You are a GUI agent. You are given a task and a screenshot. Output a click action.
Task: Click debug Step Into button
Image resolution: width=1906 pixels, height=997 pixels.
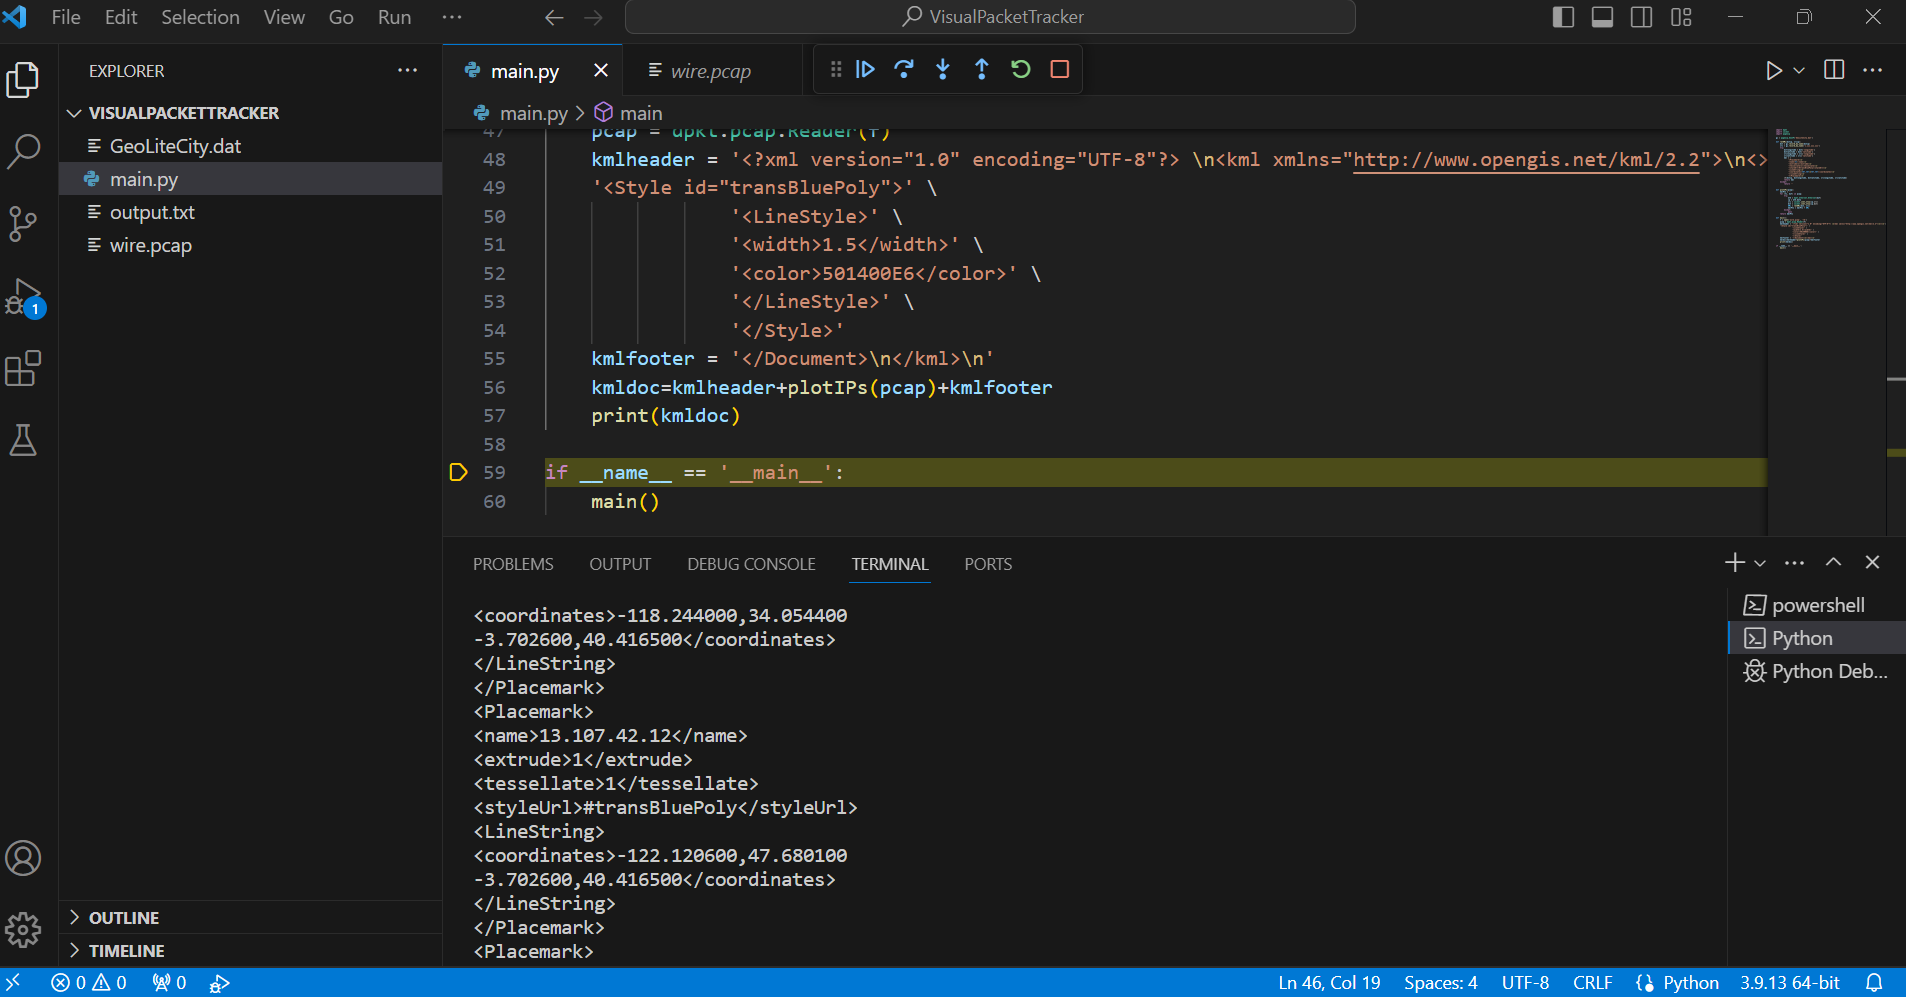pyautogui.click(x=943, y=69)
